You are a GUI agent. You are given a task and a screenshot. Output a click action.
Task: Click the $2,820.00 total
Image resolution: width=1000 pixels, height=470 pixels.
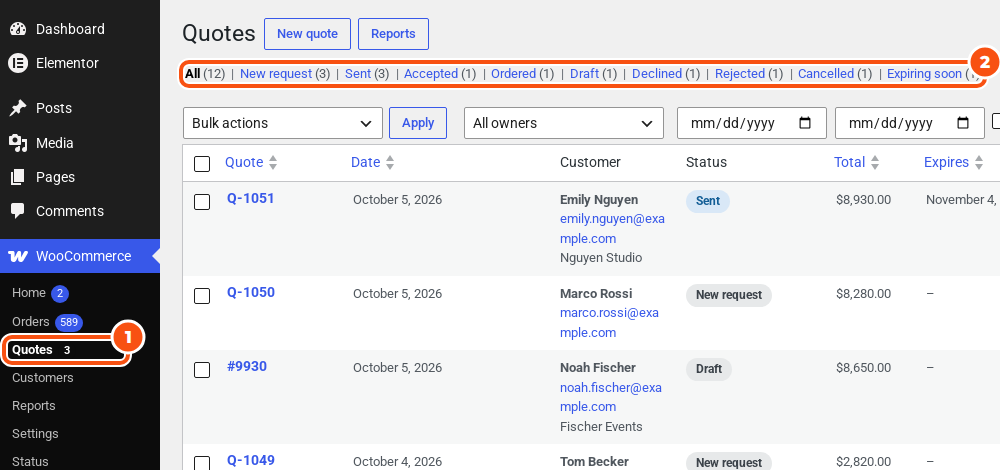[864, 462]
